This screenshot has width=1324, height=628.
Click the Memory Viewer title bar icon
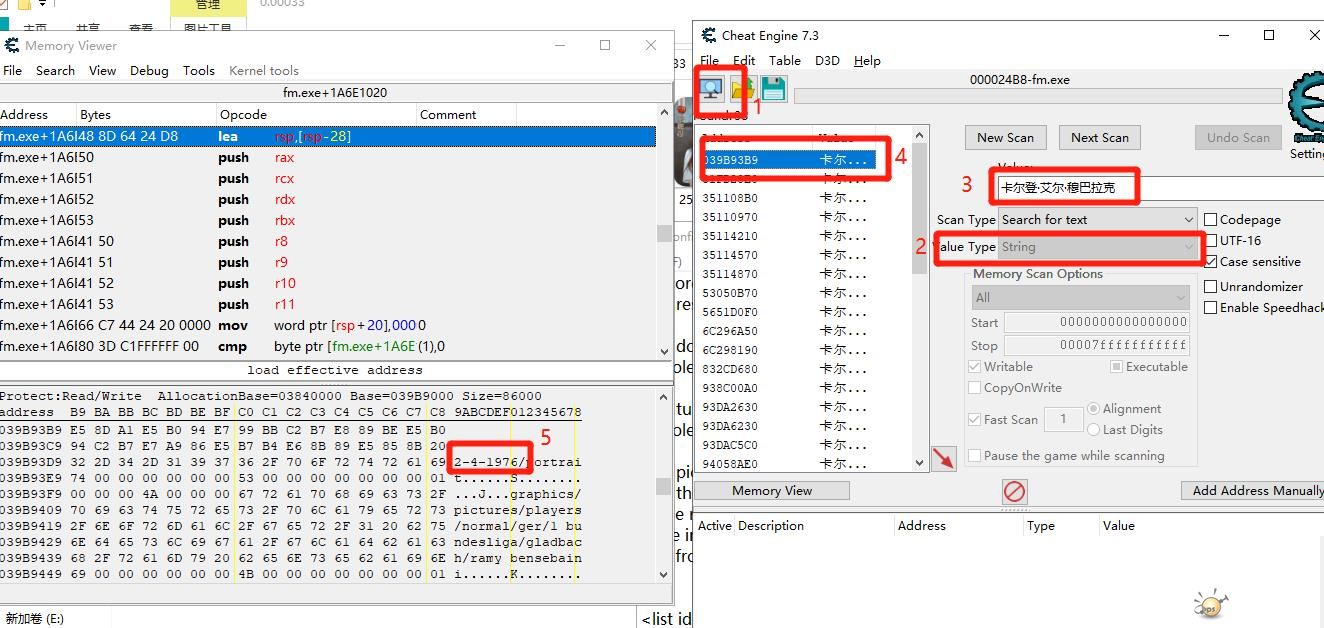12,45
